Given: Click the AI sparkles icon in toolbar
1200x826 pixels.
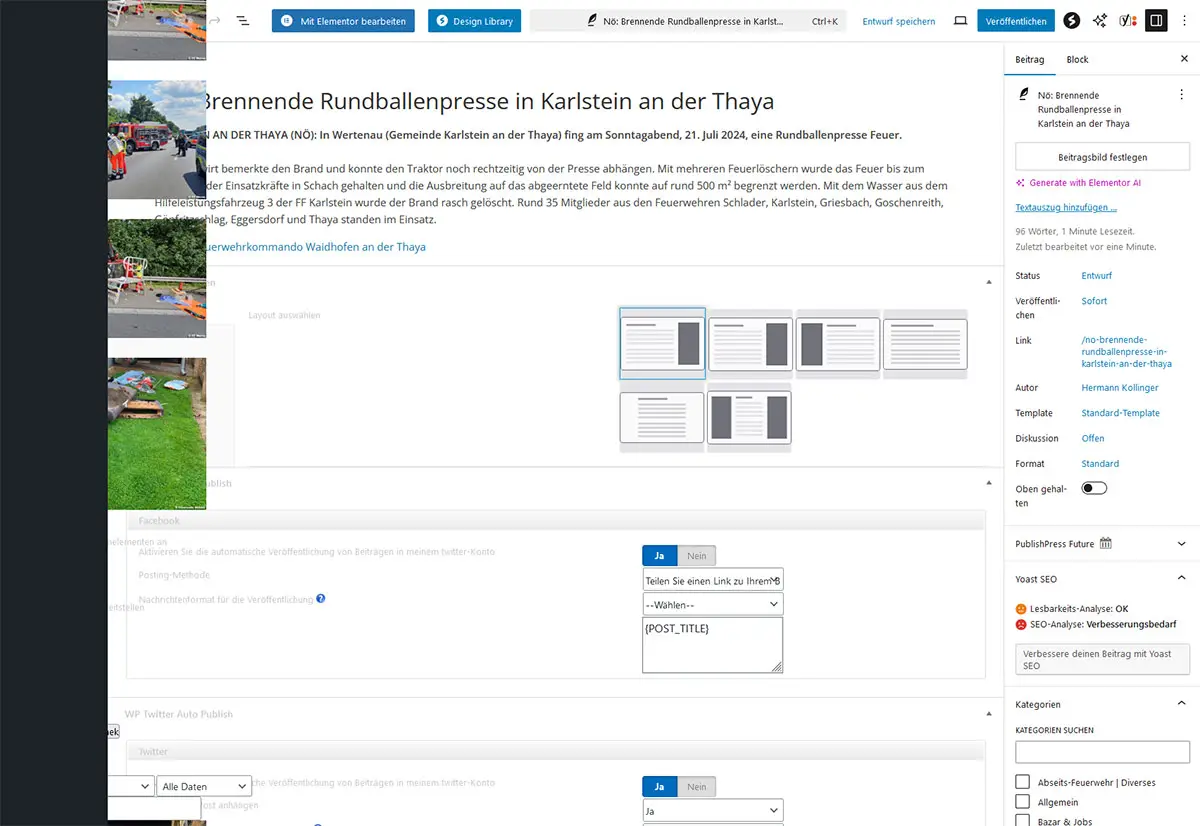Looking at the screenshot, I should (x=1100, y=21).
